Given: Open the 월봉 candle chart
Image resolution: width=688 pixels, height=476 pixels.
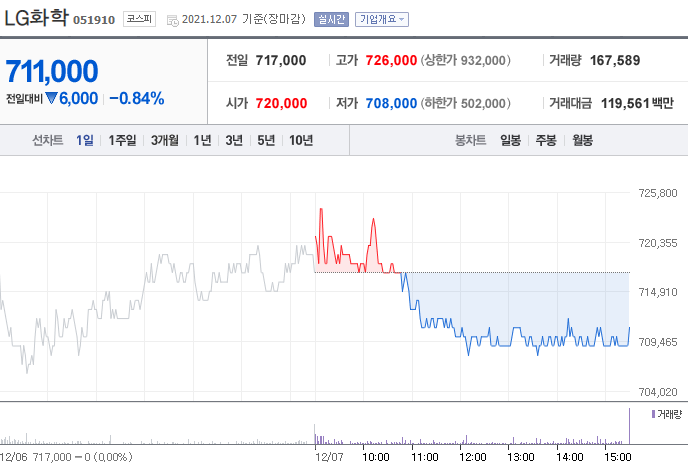Looking at the screenshot, I should point(582,140).
